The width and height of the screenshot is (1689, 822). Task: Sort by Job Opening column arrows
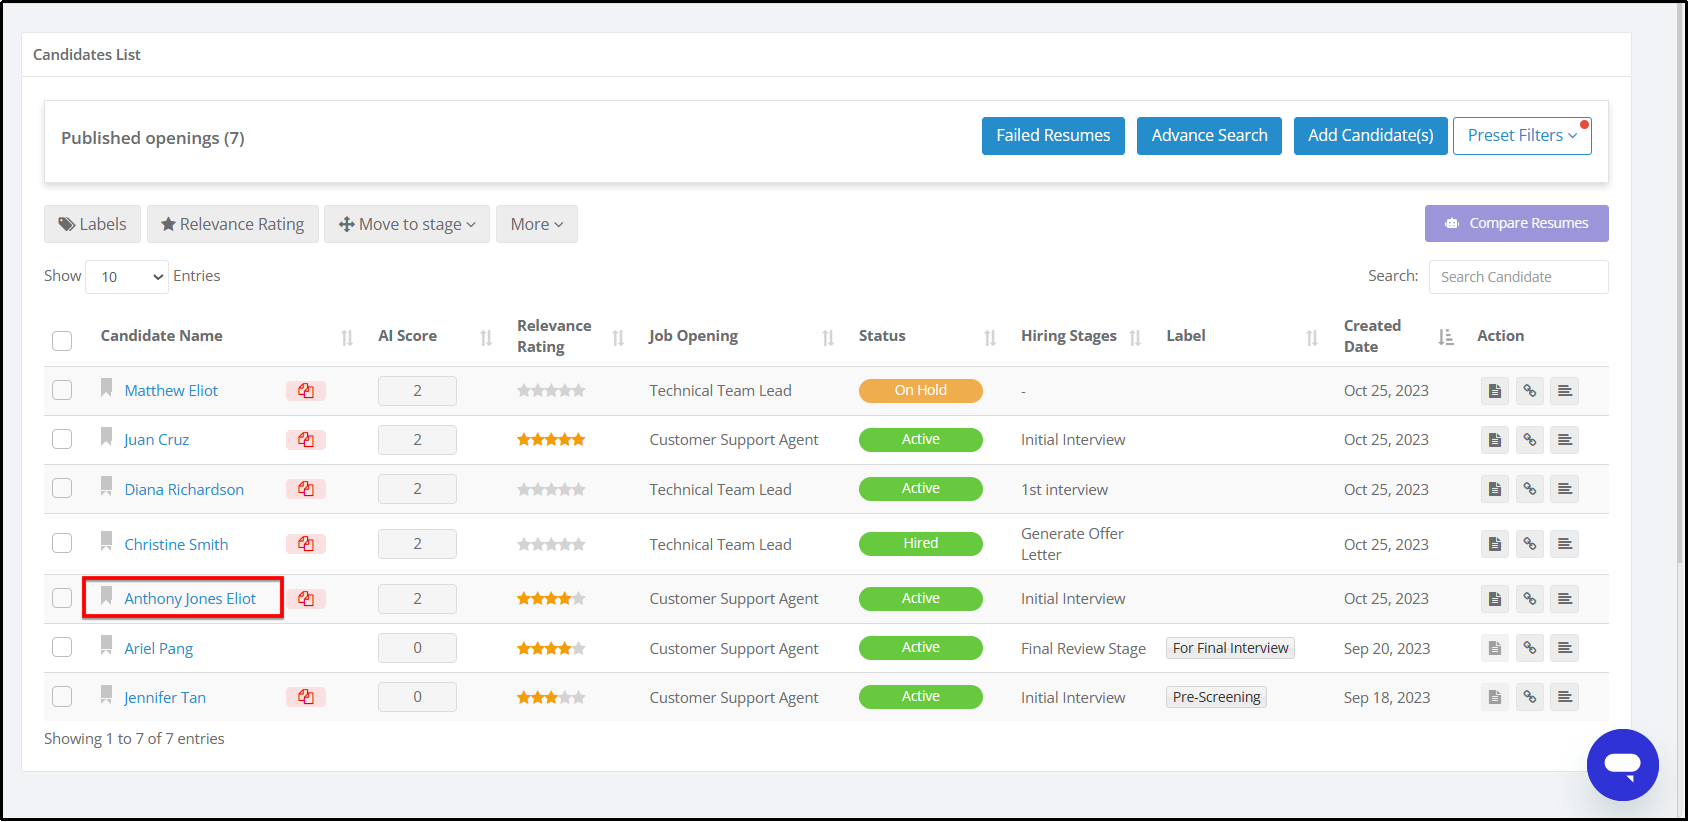pyautogui.click(x=828, y=338)
